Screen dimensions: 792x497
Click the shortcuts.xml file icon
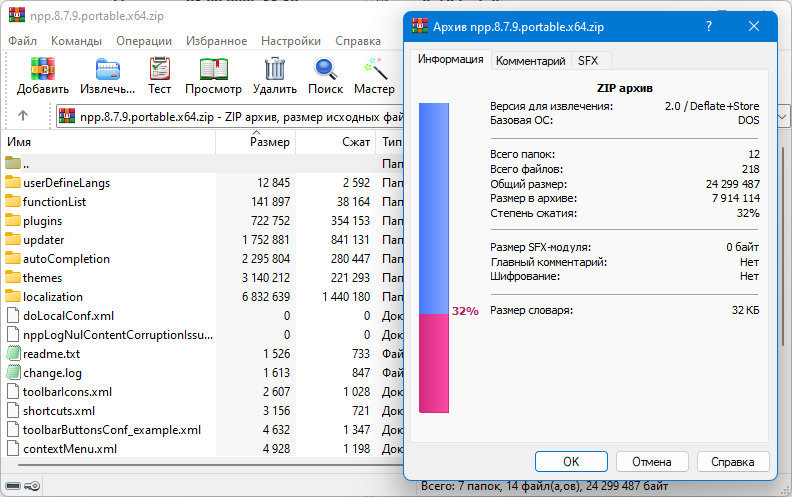click(x=13, y=411)
